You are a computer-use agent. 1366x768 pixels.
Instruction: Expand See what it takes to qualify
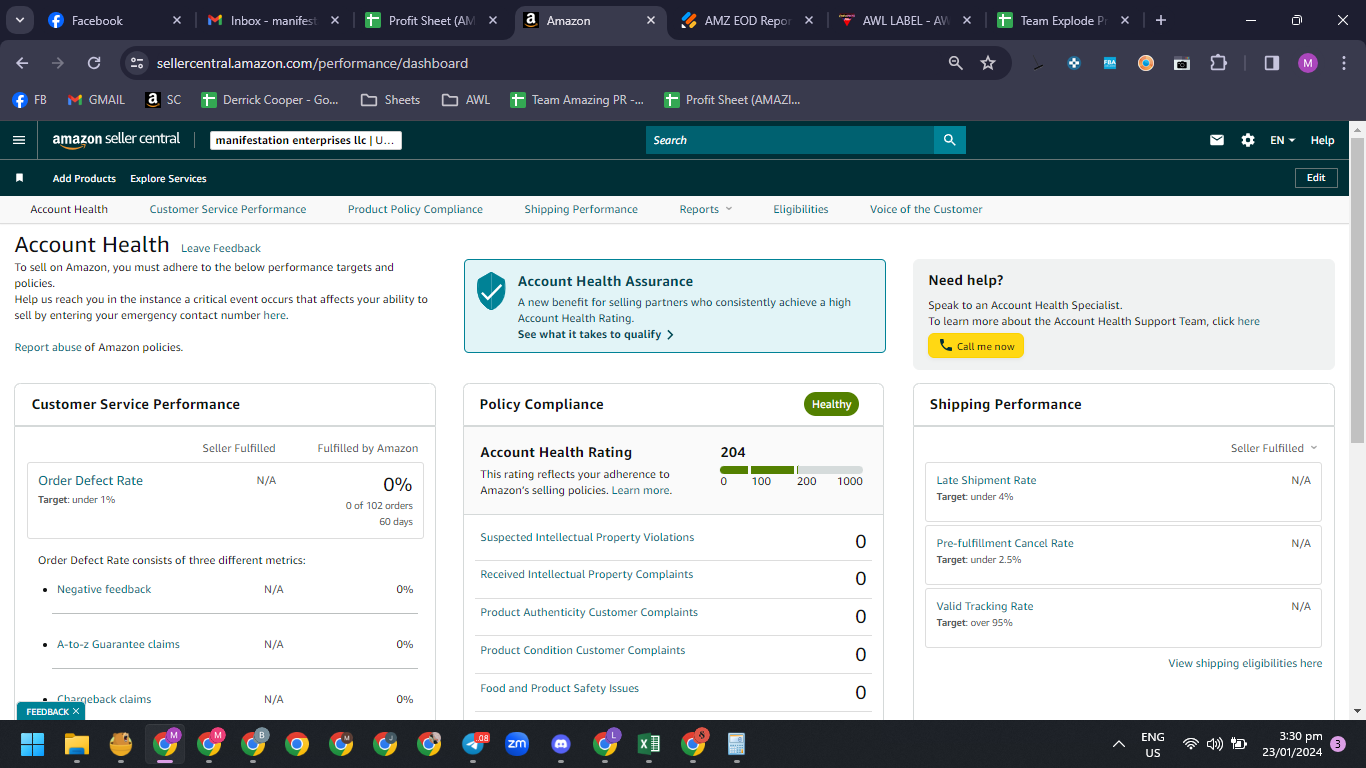click(596, 334)
